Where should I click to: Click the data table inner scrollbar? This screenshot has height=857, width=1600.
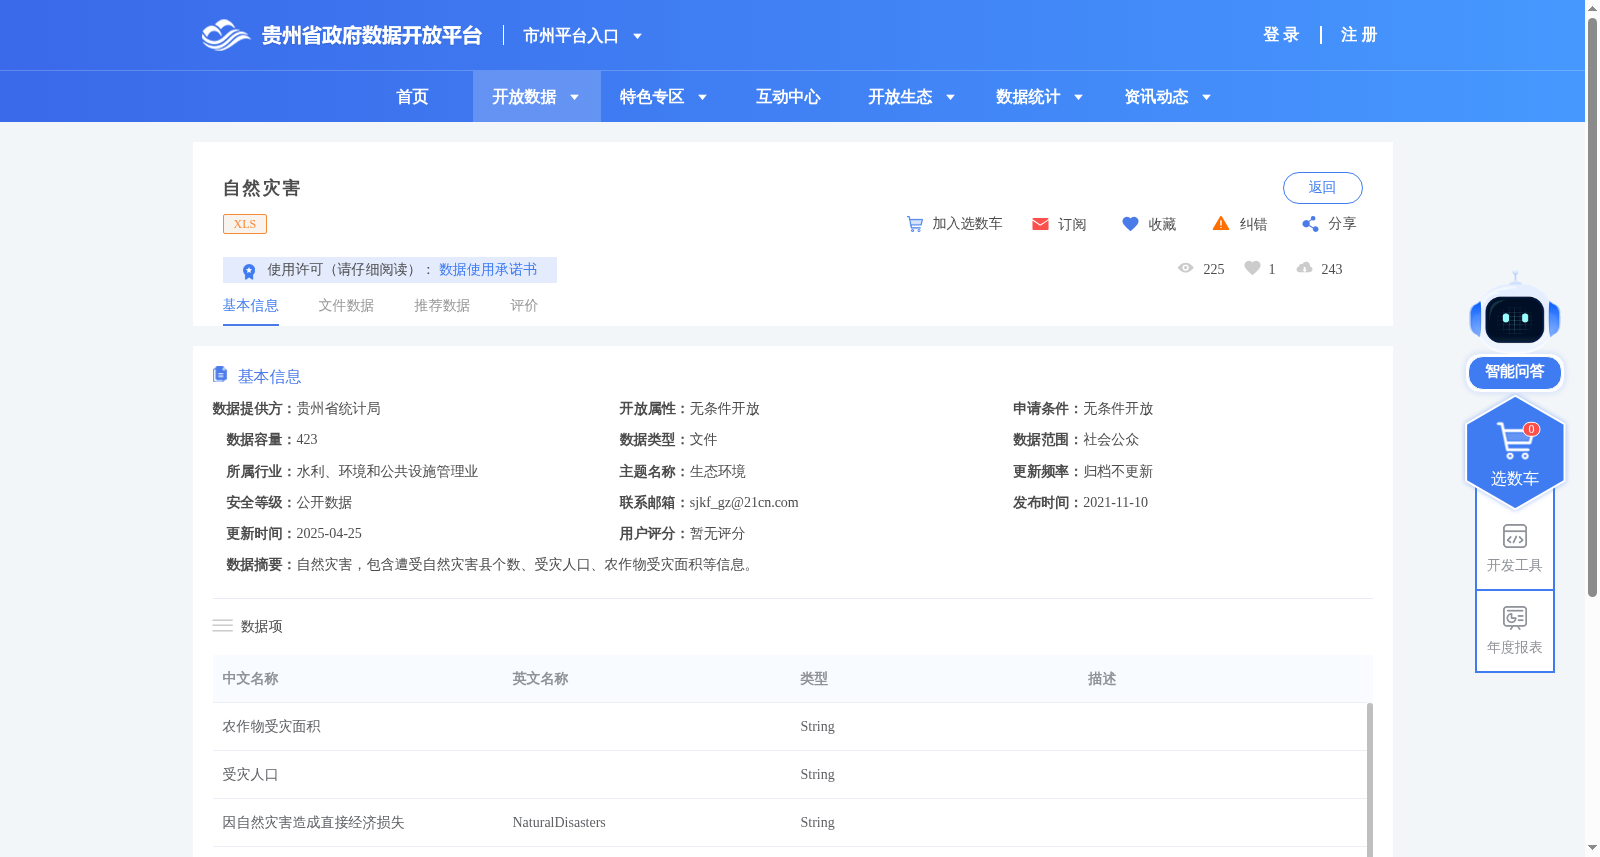point(1370,780)
